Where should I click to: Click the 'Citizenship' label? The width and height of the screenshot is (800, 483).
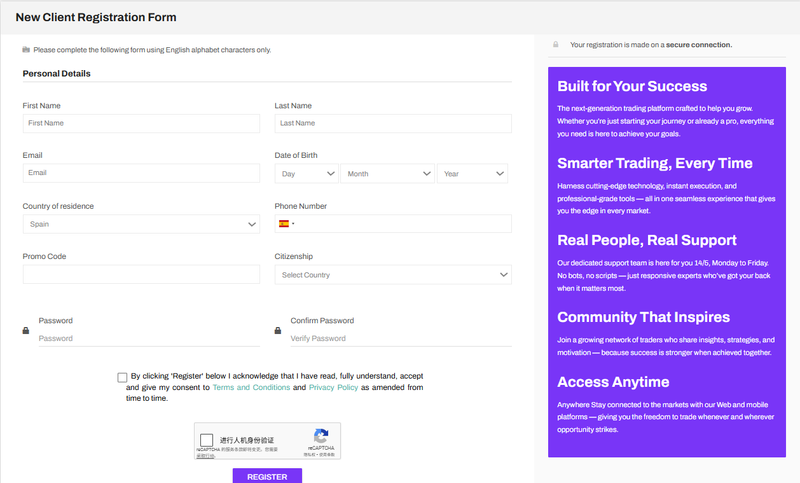click(x=293, y=256)
